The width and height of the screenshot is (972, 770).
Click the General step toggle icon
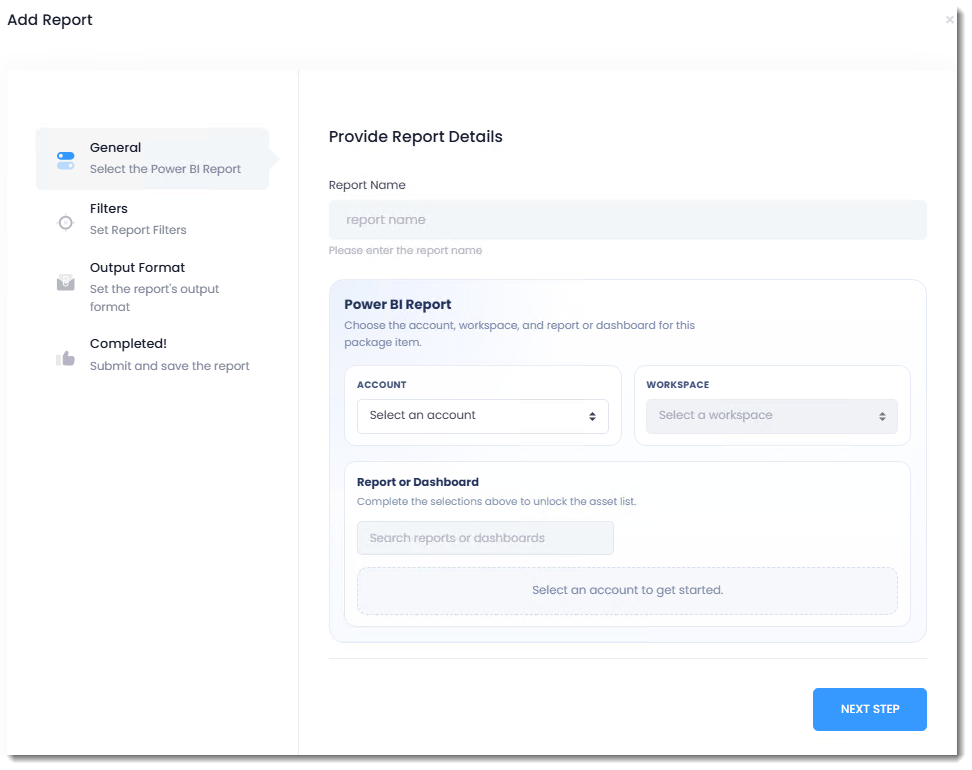pos(66,160)
